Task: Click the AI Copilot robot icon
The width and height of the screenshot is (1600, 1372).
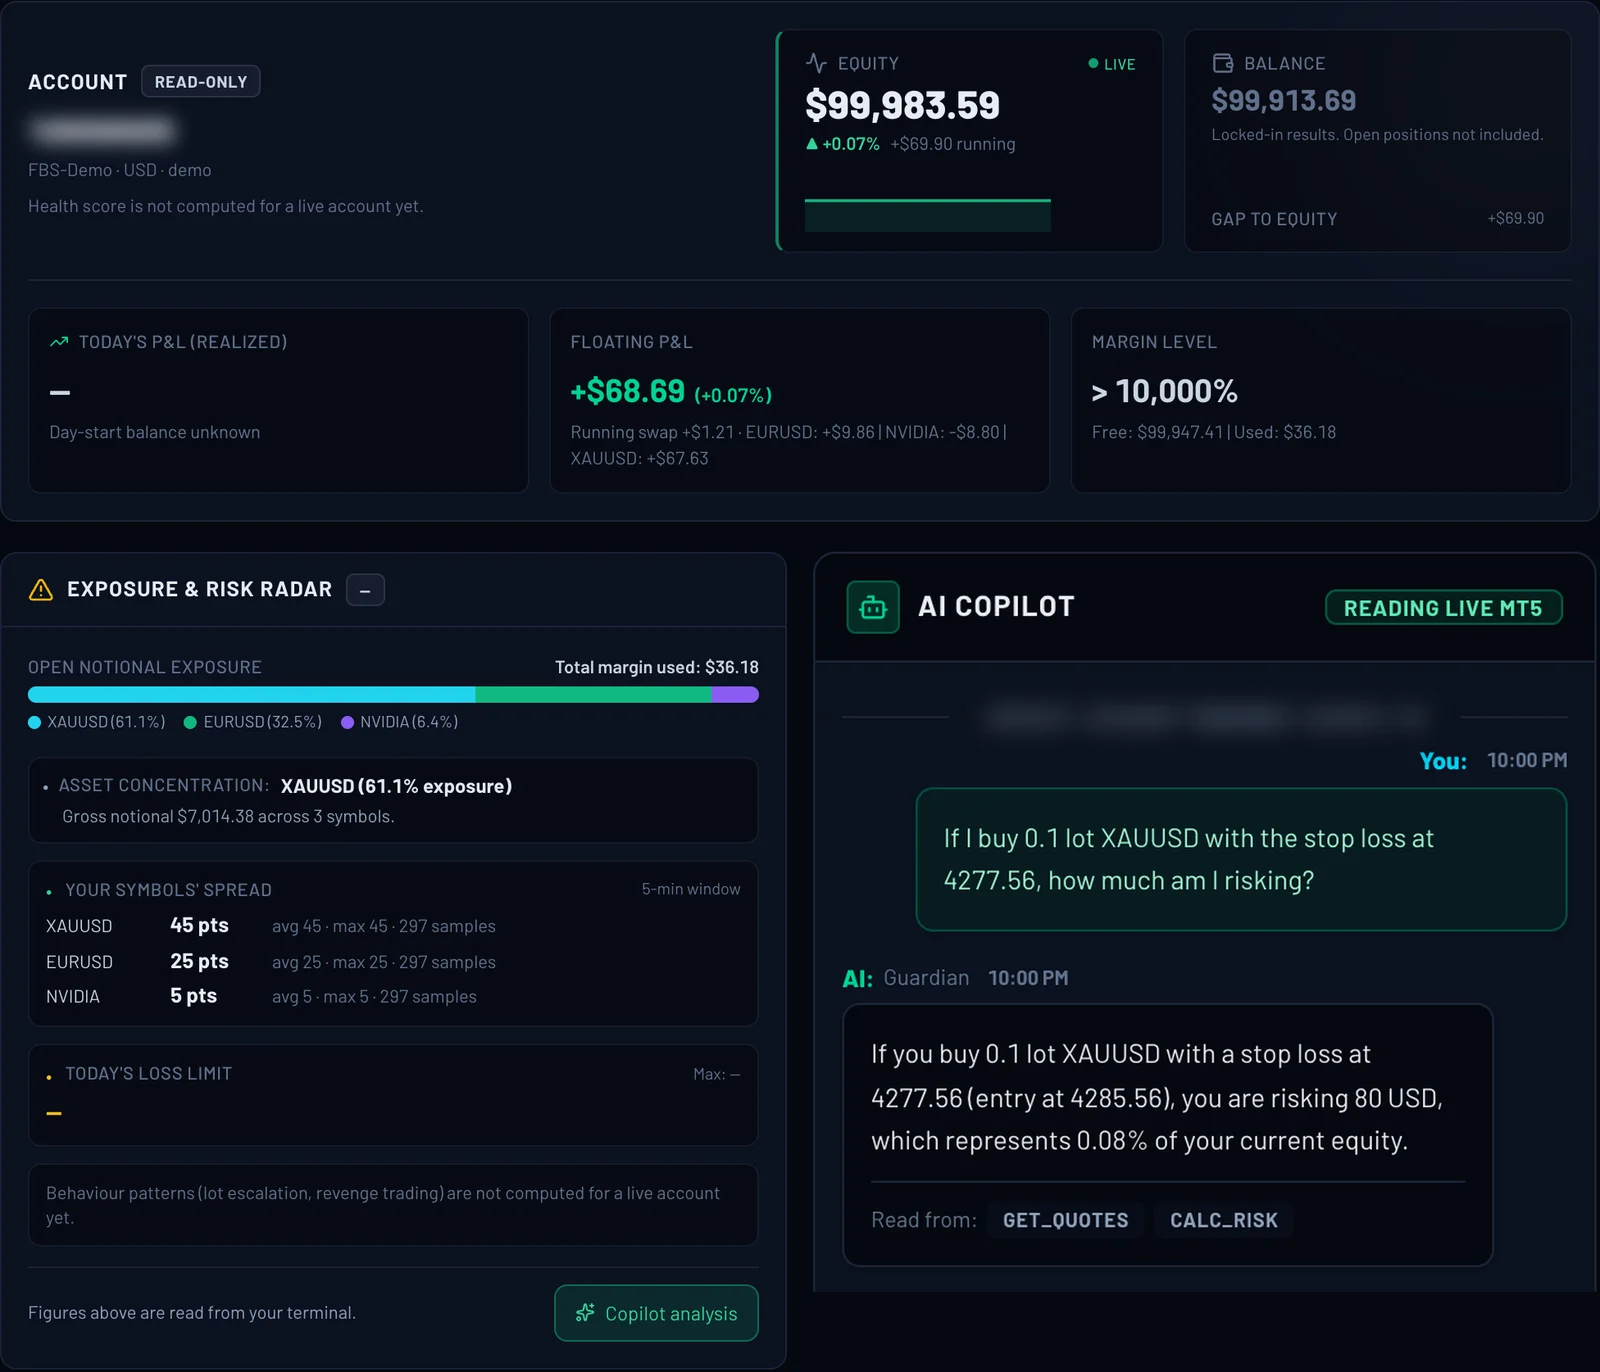Action: pos(873,607)
